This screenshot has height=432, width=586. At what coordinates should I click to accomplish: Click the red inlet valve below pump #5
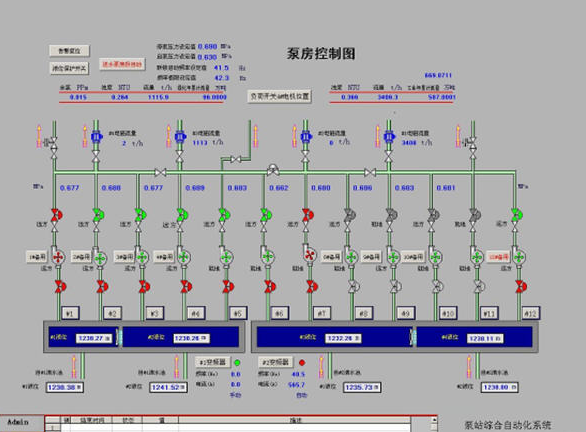228,287
